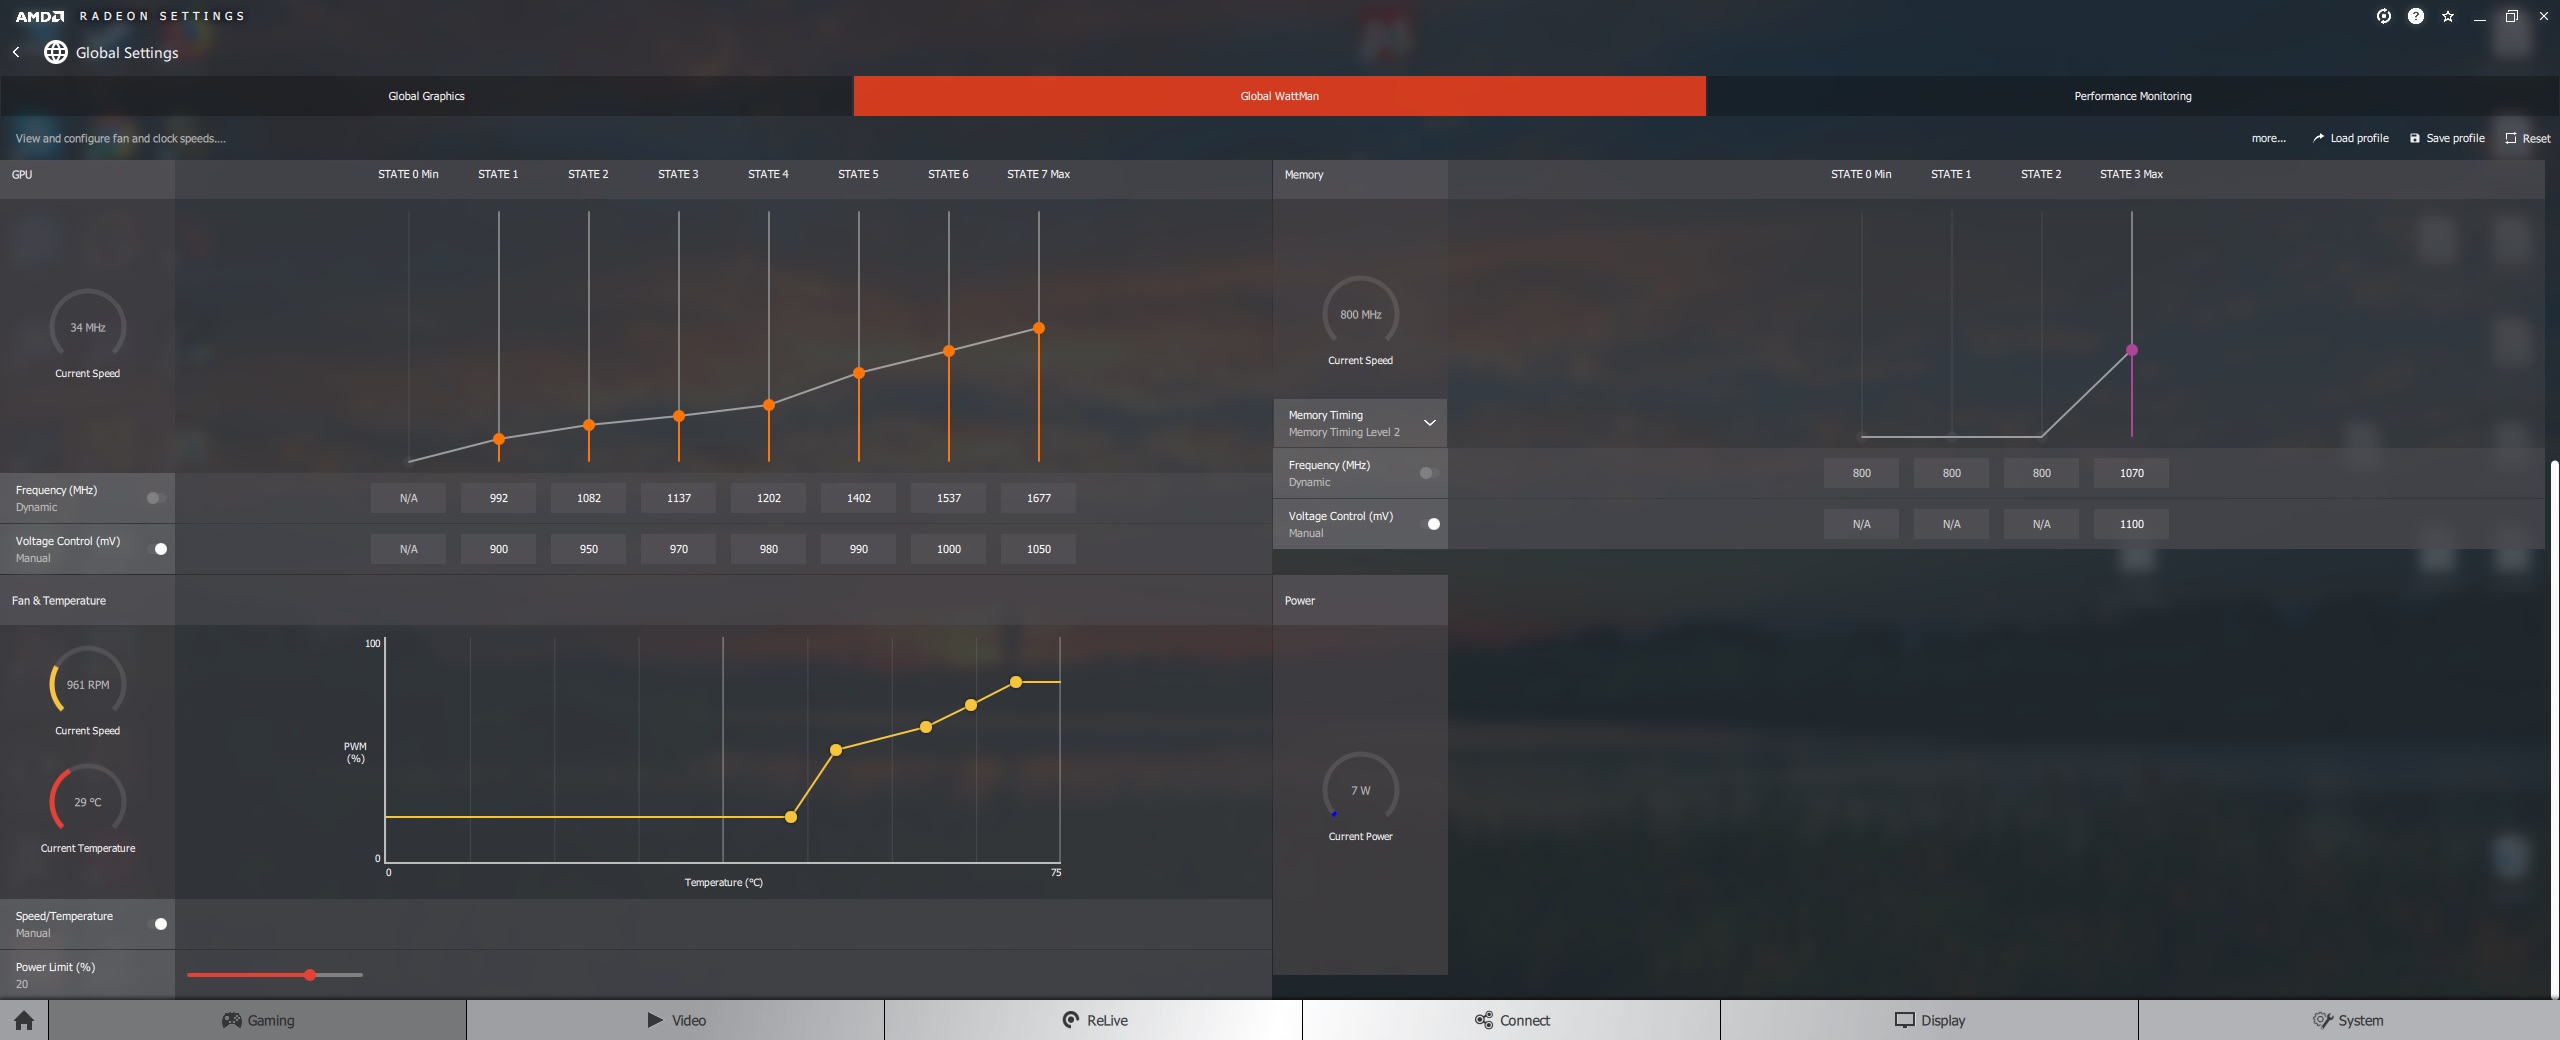
Task: Click GPU State 1 frequency field 992
Action: coord(499,498)
